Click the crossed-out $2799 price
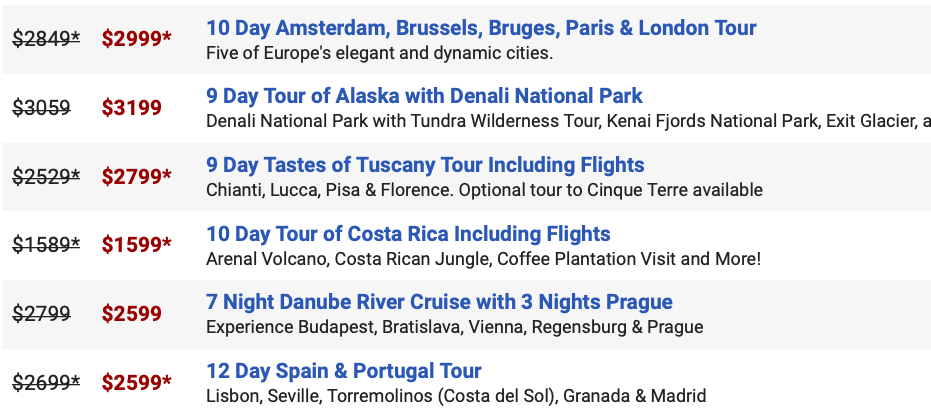 tap(42, 313)
